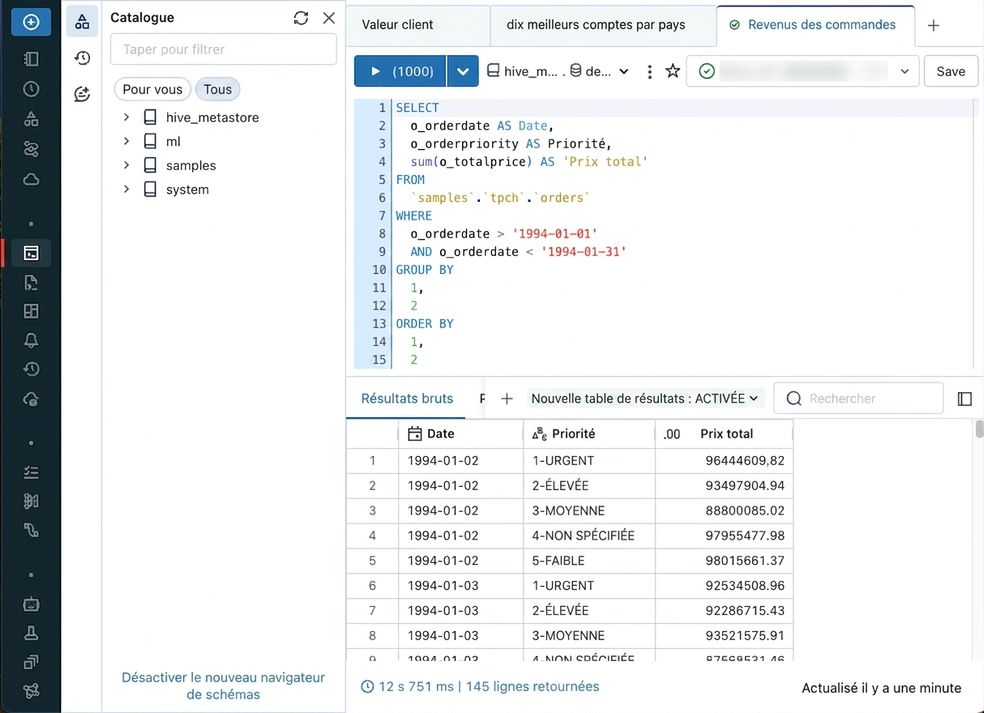
Task: Open history panel icon beside Catalogue
Action: (x=82, y=58)
